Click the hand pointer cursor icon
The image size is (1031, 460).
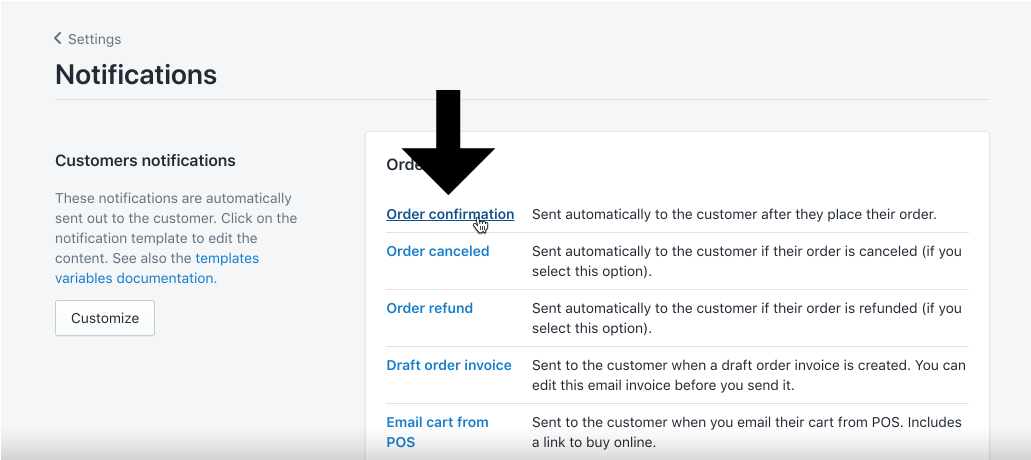(x=482, y=225)
